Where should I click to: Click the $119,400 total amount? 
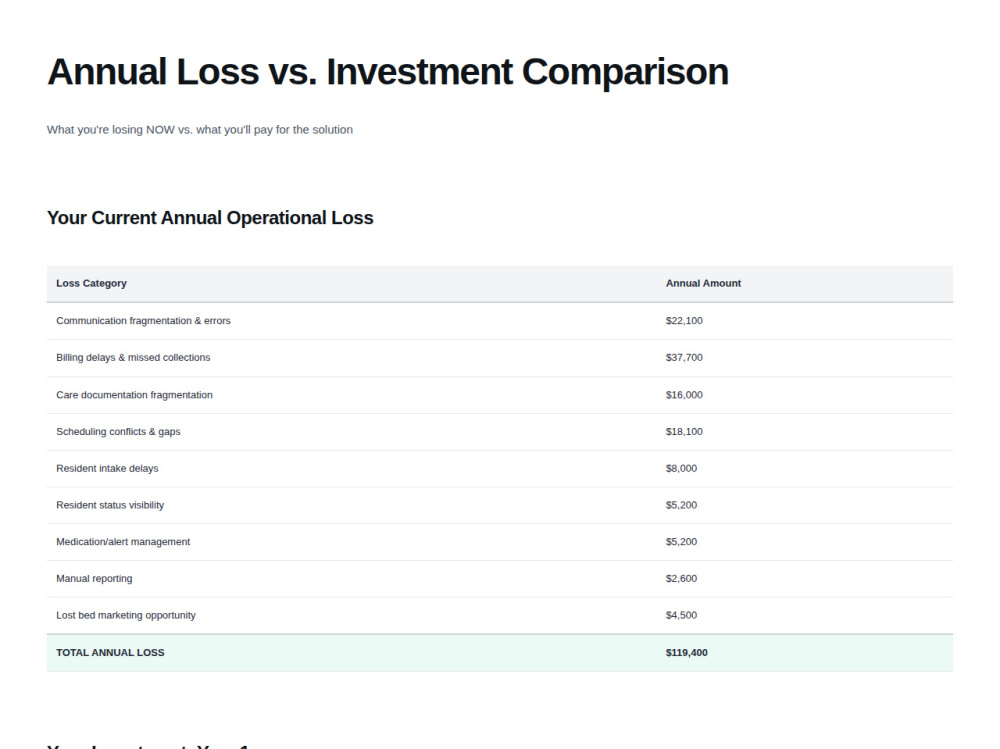686,653
